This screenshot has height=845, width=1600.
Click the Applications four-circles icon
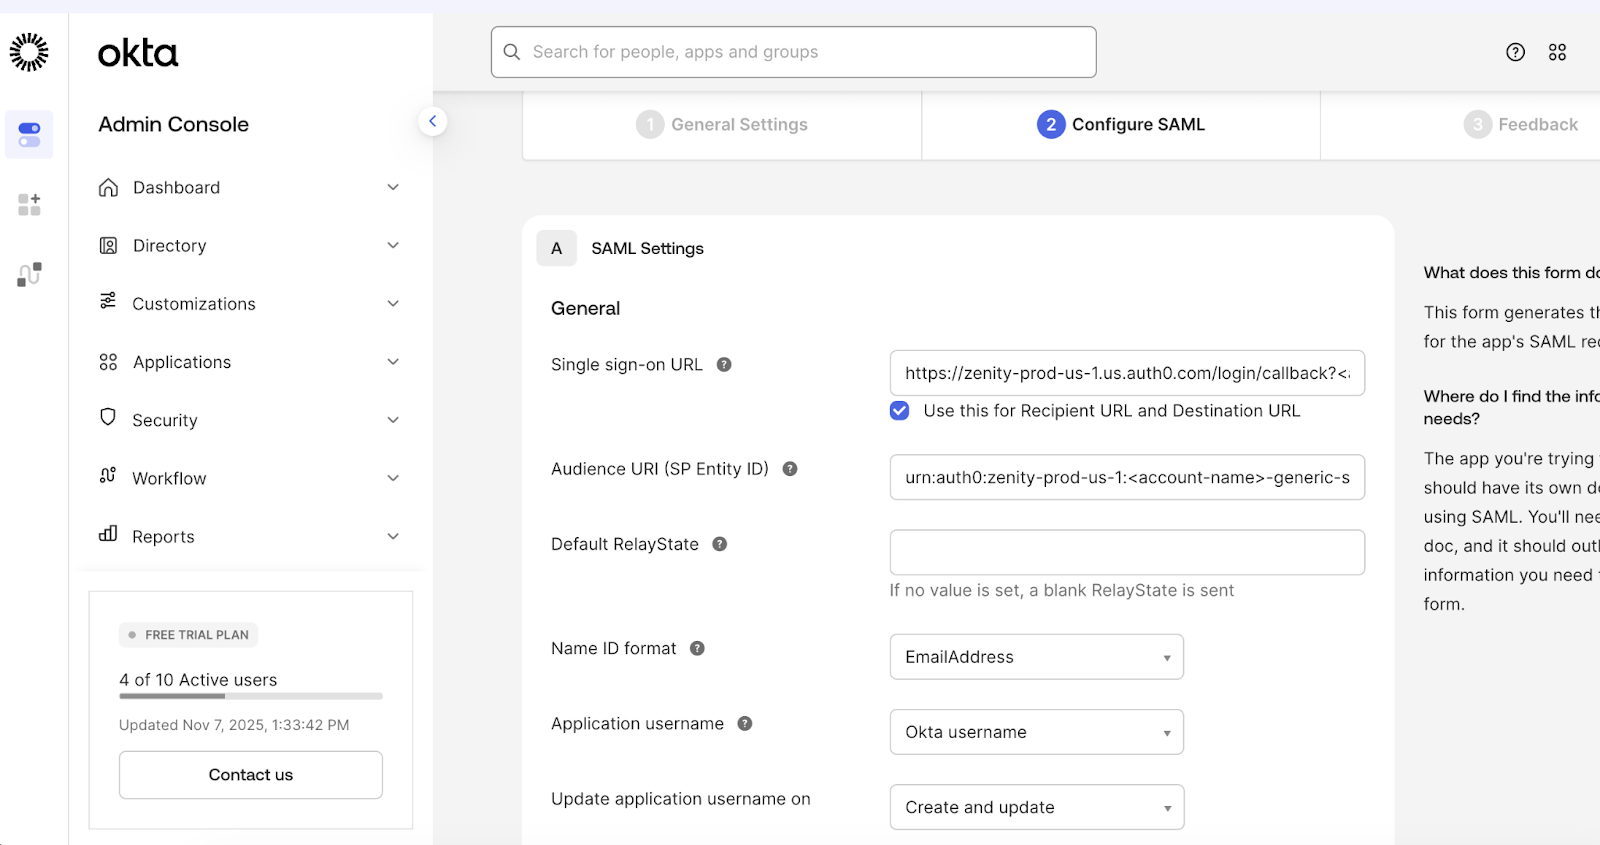108,362
